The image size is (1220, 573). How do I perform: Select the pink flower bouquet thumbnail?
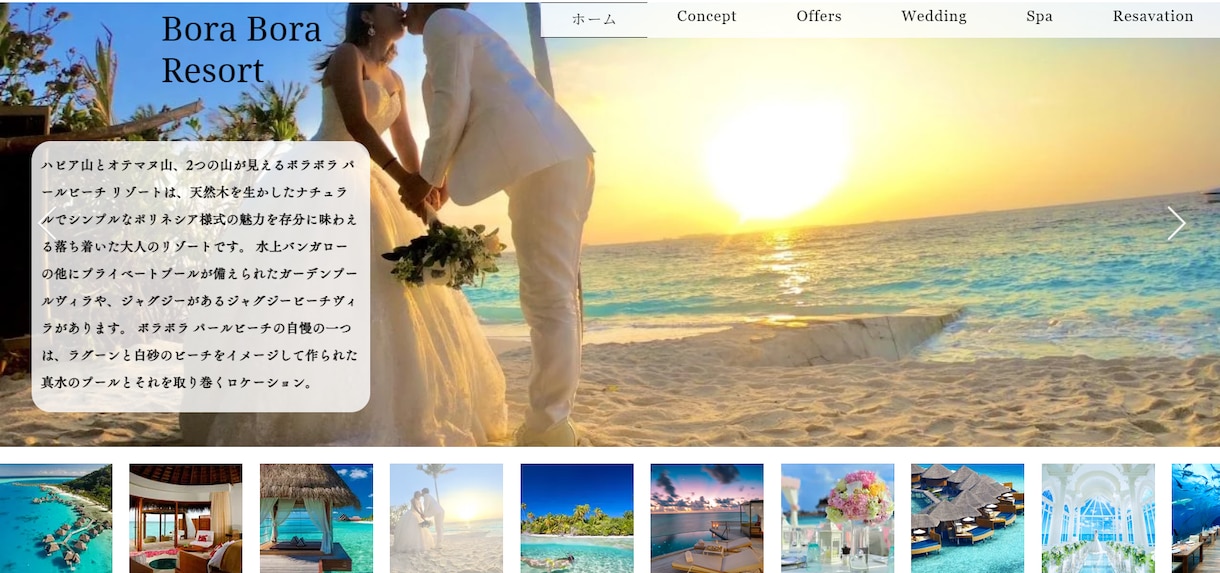[x=838, y=518]
